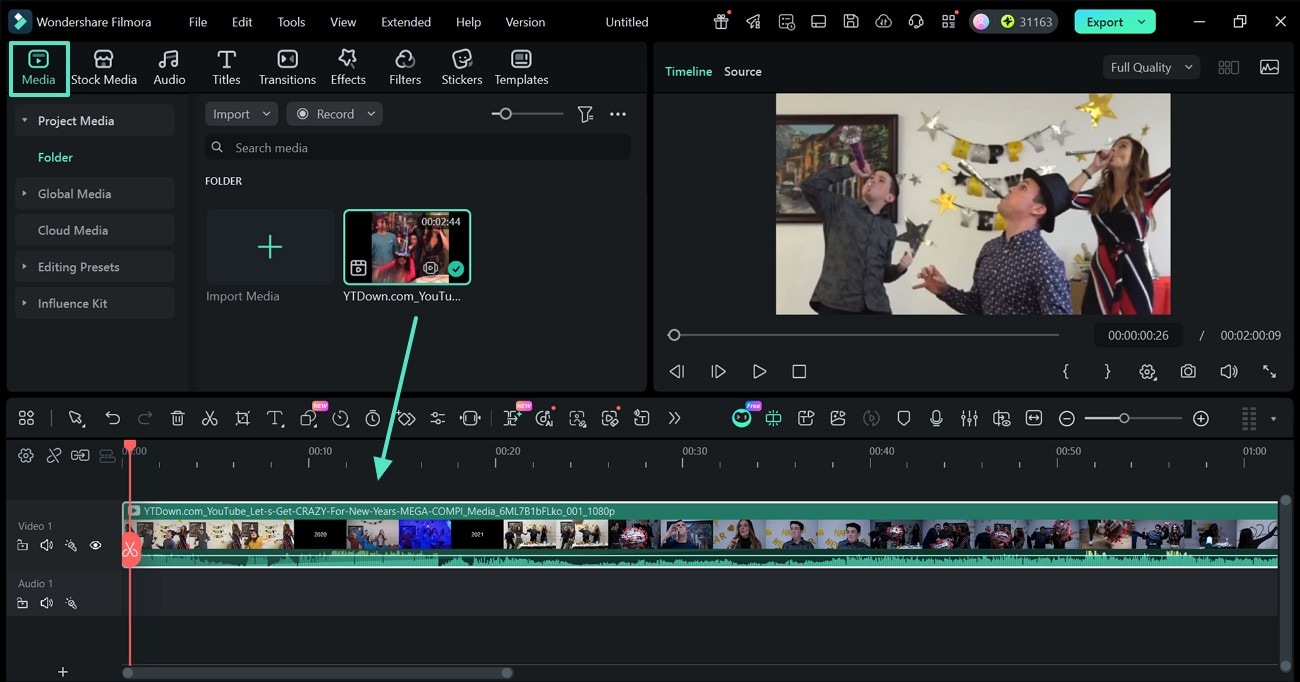Select the Transitions panel
The height and width of the screenshot is (682, 1300).
287,66
